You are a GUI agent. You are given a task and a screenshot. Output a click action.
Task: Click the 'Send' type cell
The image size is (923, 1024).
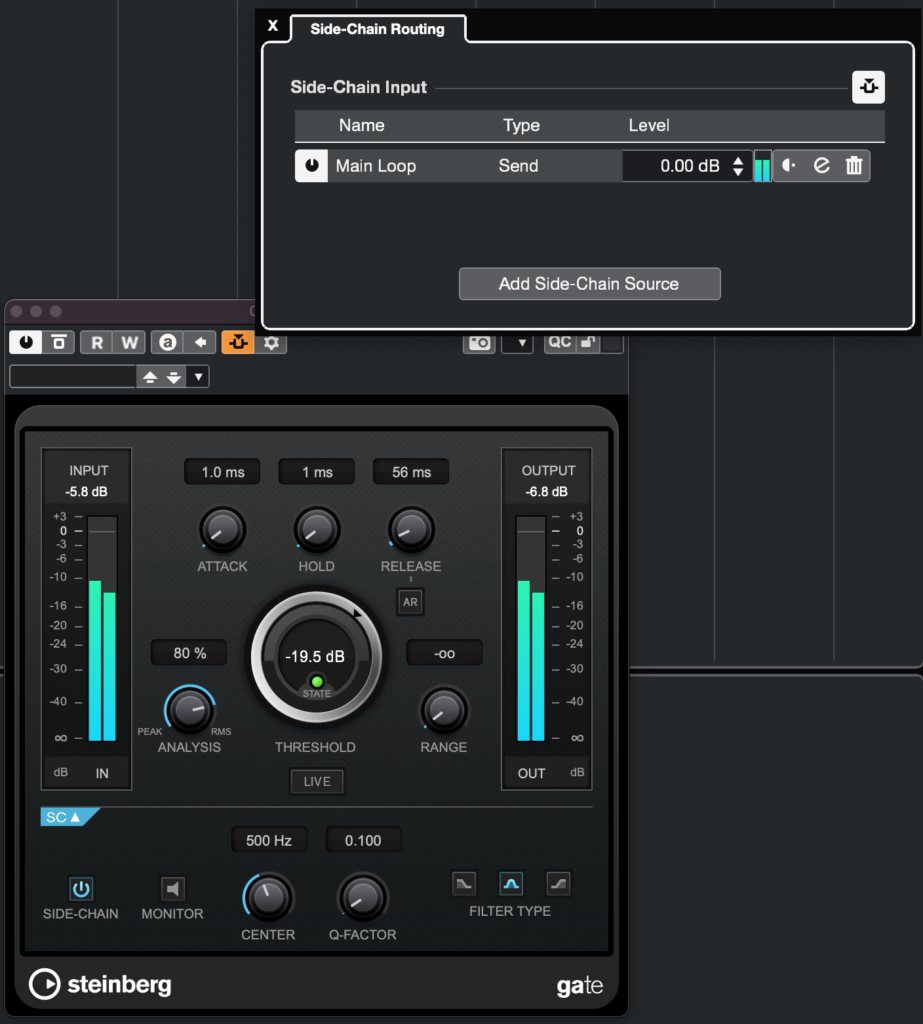[x=519, y=166]
